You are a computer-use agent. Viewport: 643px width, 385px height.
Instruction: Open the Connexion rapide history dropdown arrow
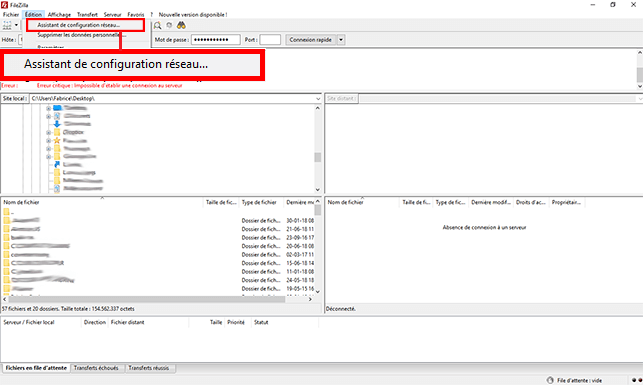(x=341, y=40)
